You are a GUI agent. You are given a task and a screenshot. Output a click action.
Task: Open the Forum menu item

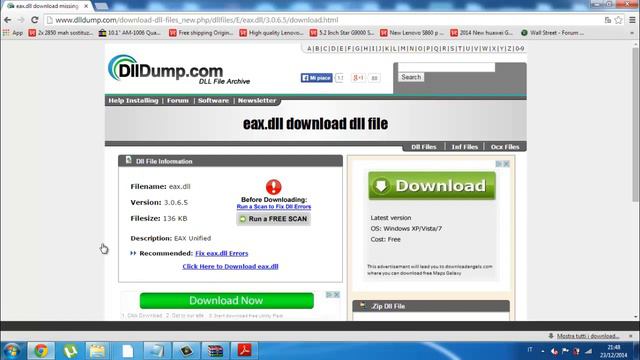[178, 100]
